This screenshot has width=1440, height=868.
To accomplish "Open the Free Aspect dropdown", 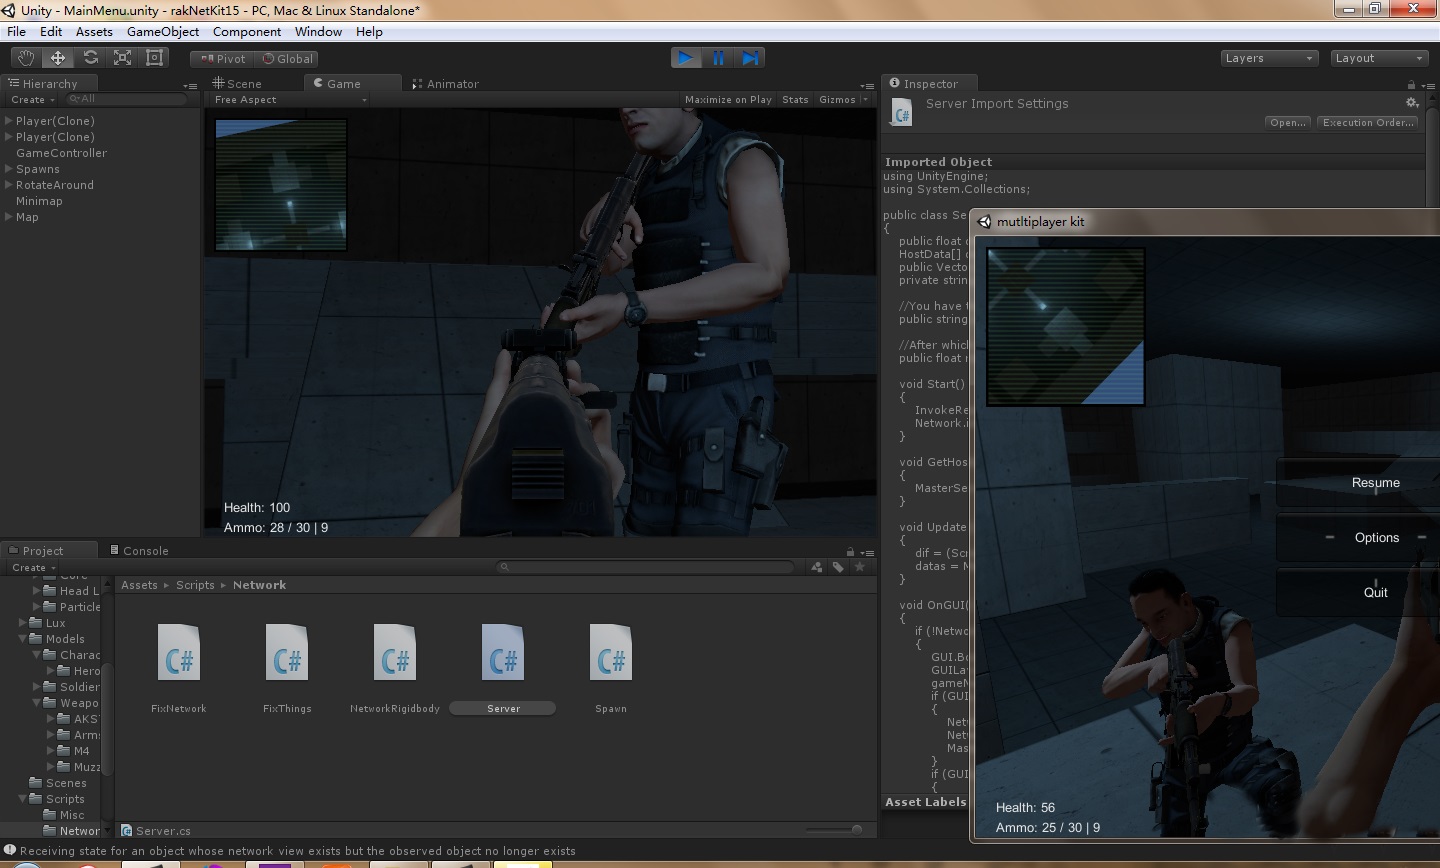I will pos(290,100).
